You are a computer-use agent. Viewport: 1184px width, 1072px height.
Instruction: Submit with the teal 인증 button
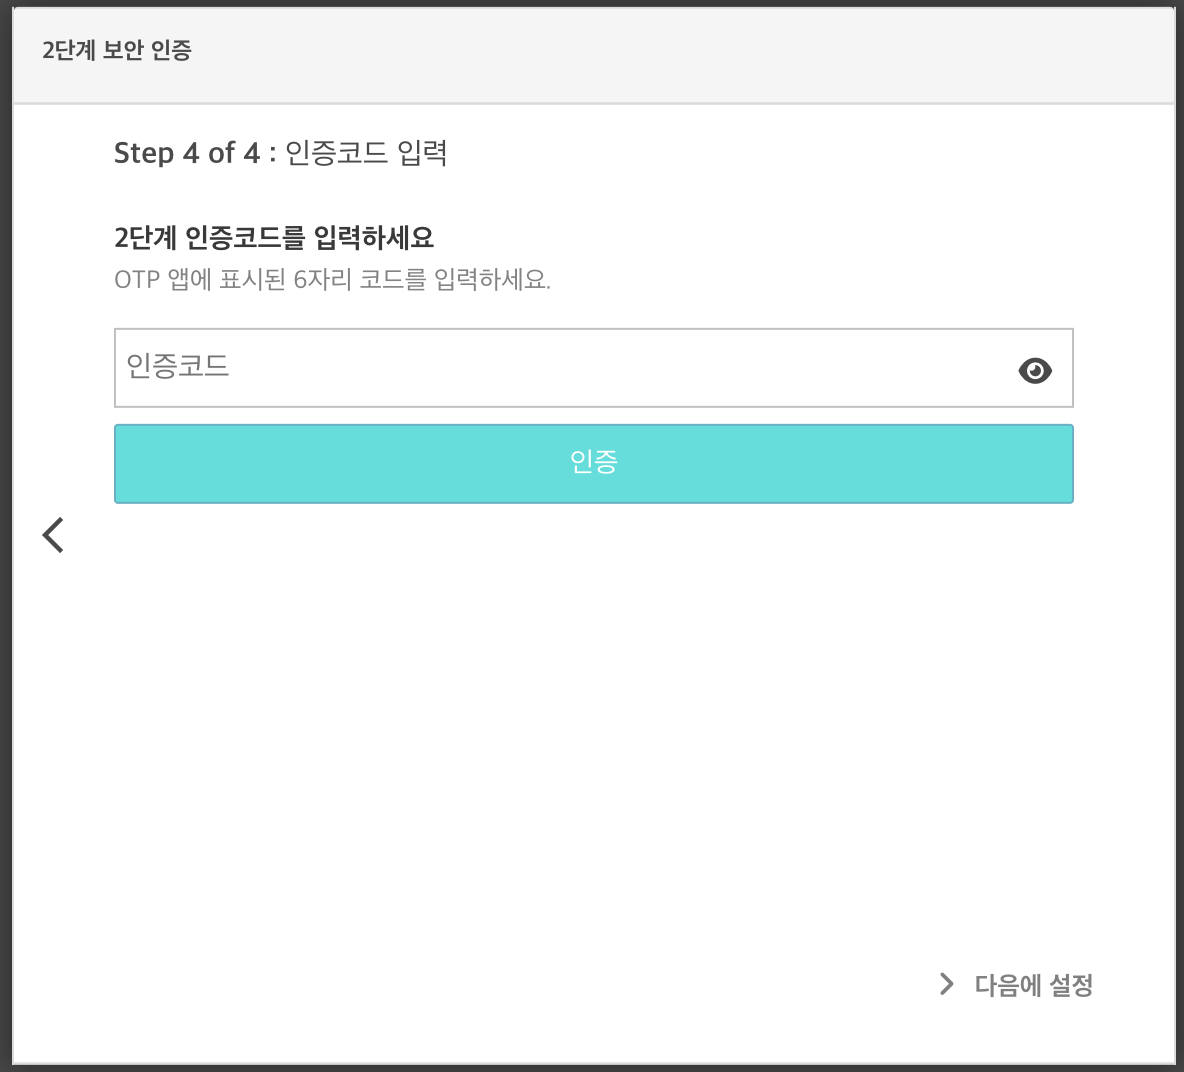coord(594,464)
